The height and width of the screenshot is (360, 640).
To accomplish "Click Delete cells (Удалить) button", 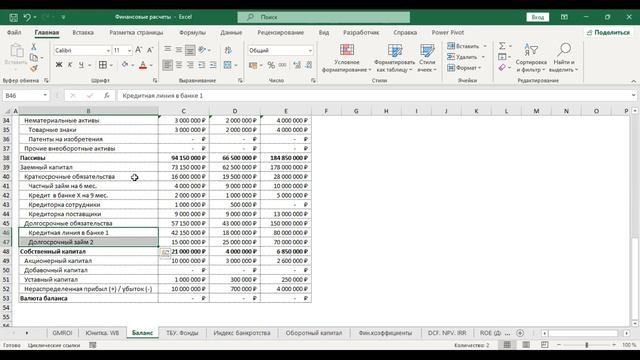I will [x=462, y=57].
